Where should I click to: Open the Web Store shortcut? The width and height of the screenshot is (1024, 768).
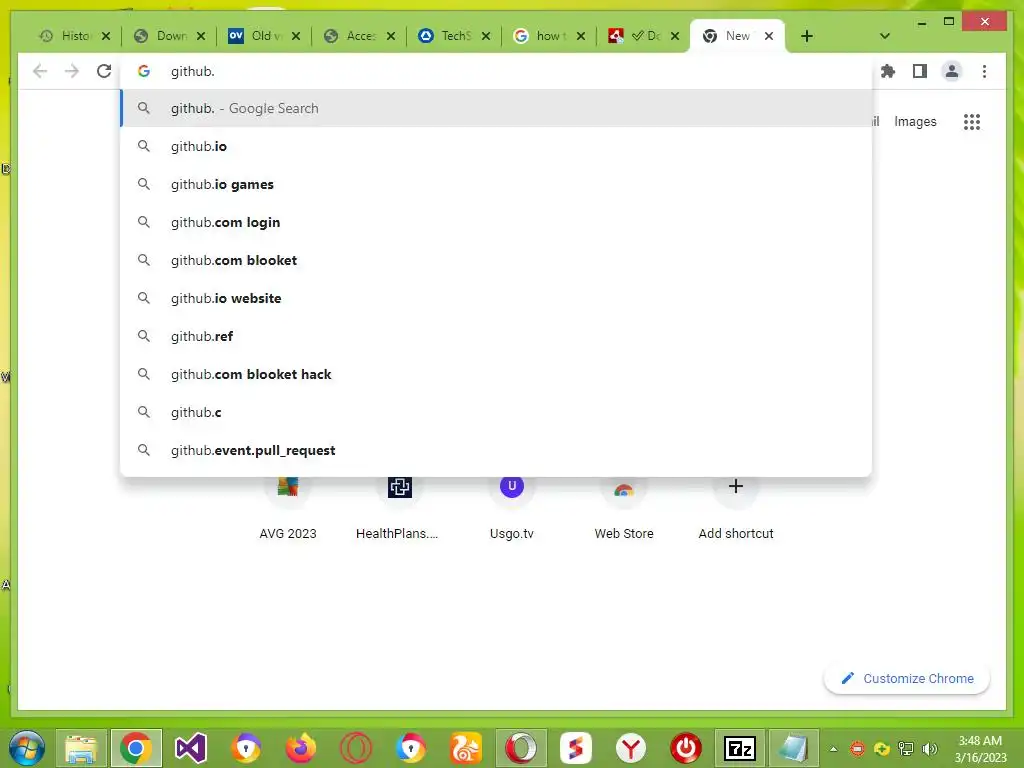coord(624,508)
